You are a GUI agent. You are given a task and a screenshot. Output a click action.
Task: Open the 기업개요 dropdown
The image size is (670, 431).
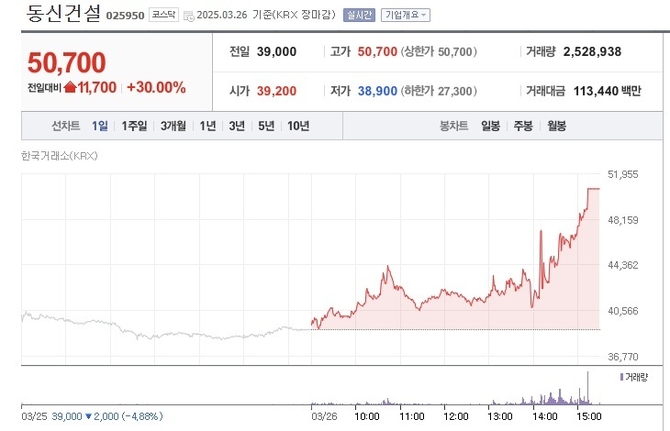click(x=404, y=15)
